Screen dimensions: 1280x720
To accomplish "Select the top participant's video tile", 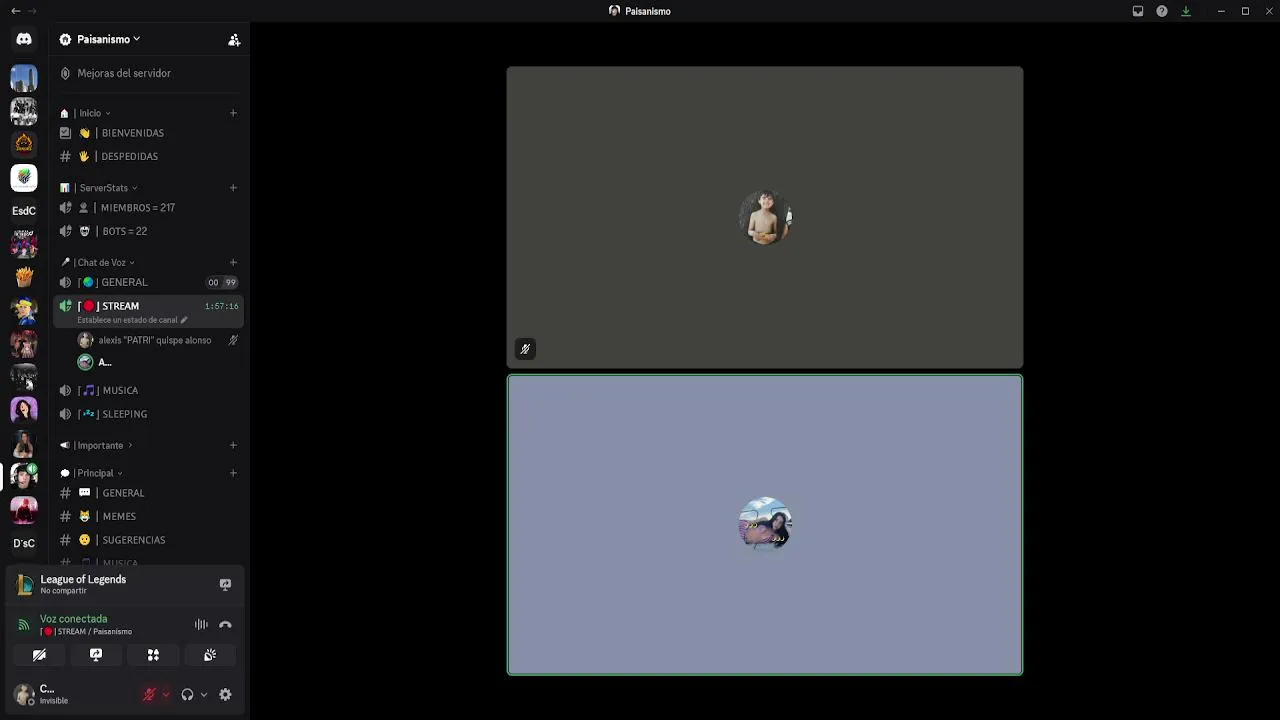I will pos(765,217).
